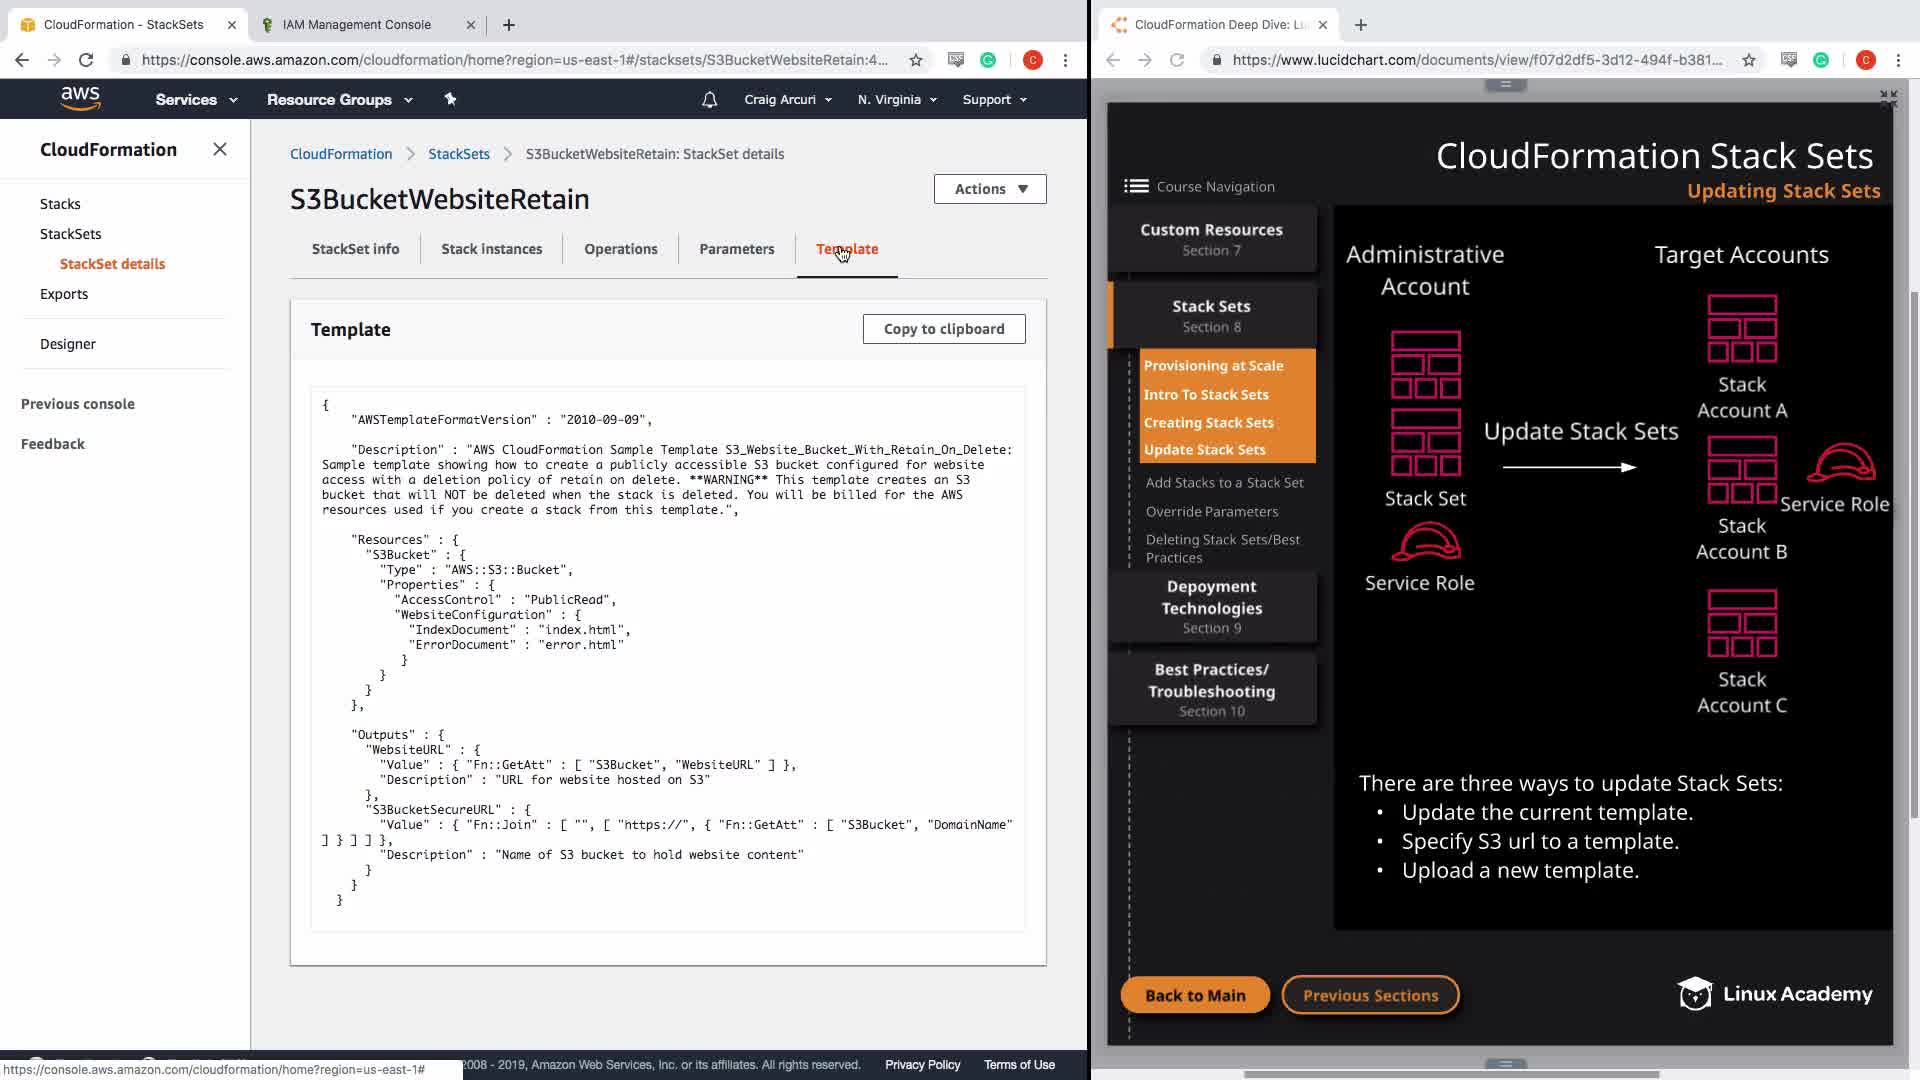Bookmark the AWS console page with star
This screenshot has height=1080, width=1920.
coord(915,60)
